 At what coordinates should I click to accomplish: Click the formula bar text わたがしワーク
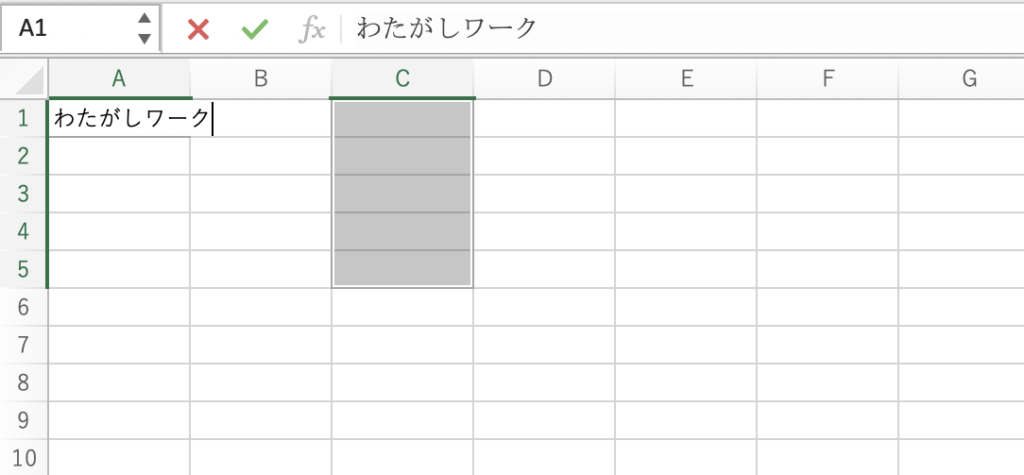click(446, 29)
